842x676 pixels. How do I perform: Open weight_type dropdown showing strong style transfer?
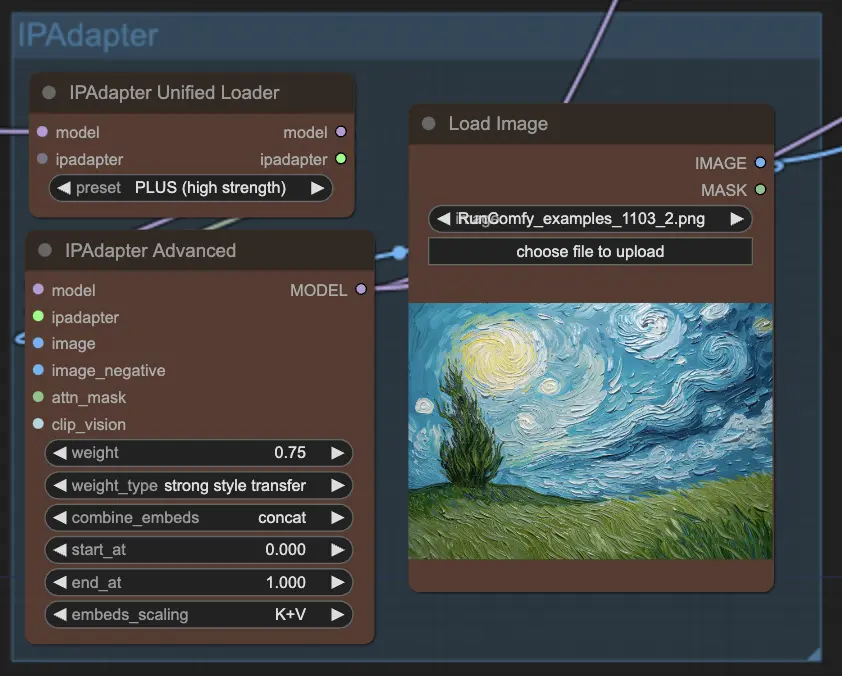point(199,485)
